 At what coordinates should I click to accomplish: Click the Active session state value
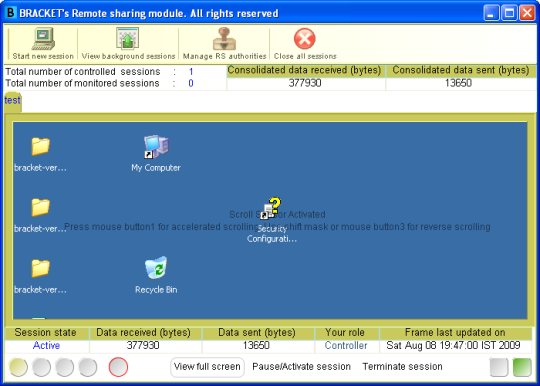46,345
